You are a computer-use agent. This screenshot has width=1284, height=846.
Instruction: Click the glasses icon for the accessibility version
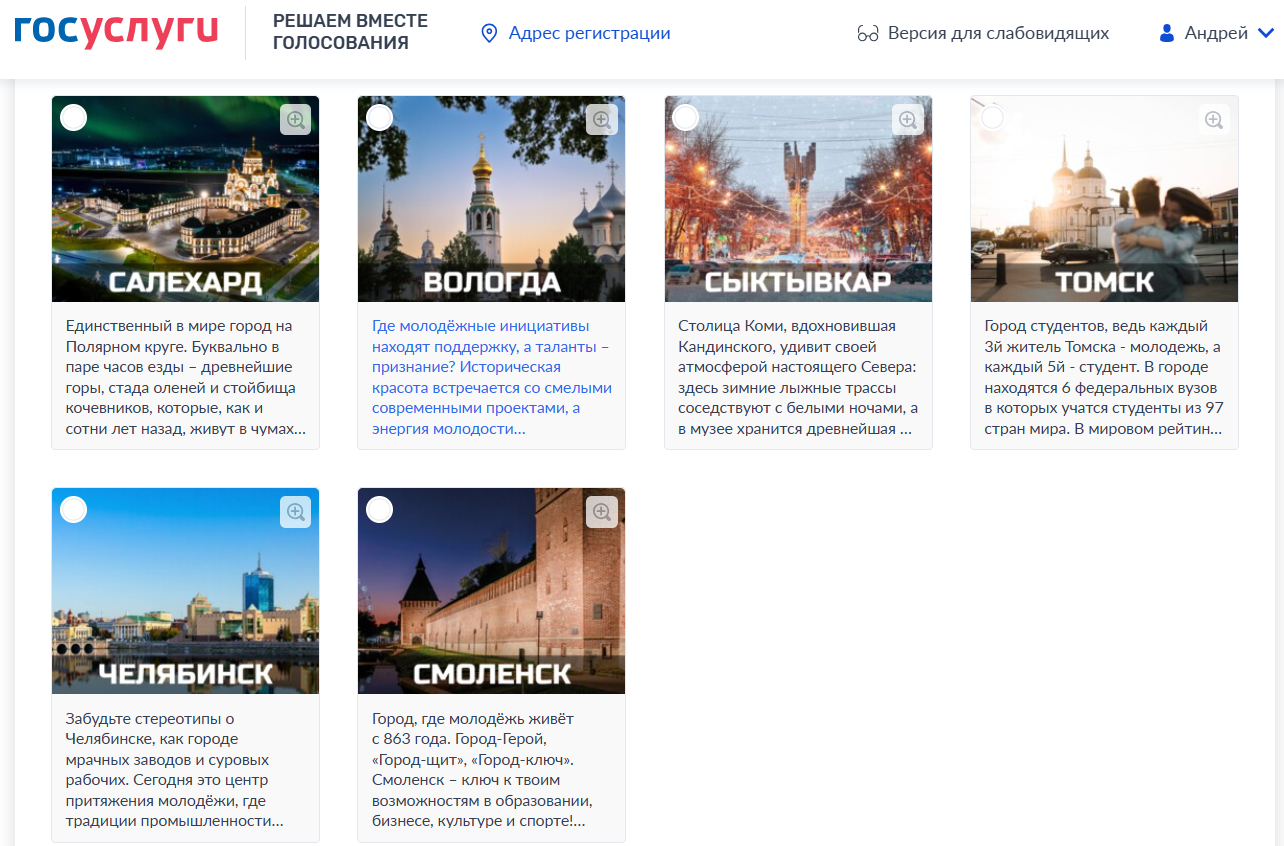coord(867,34)
